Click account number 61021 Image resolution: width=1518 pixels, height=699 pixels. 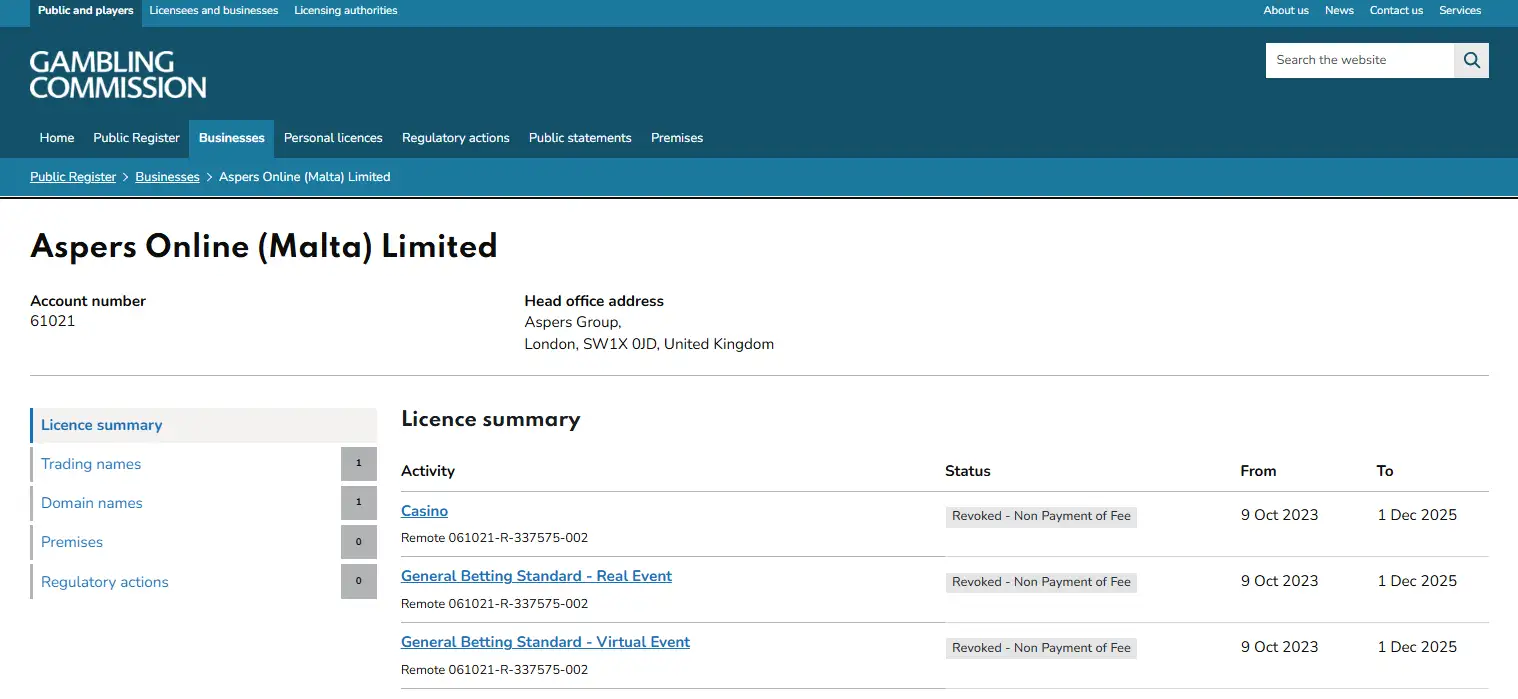click(53, 322)
